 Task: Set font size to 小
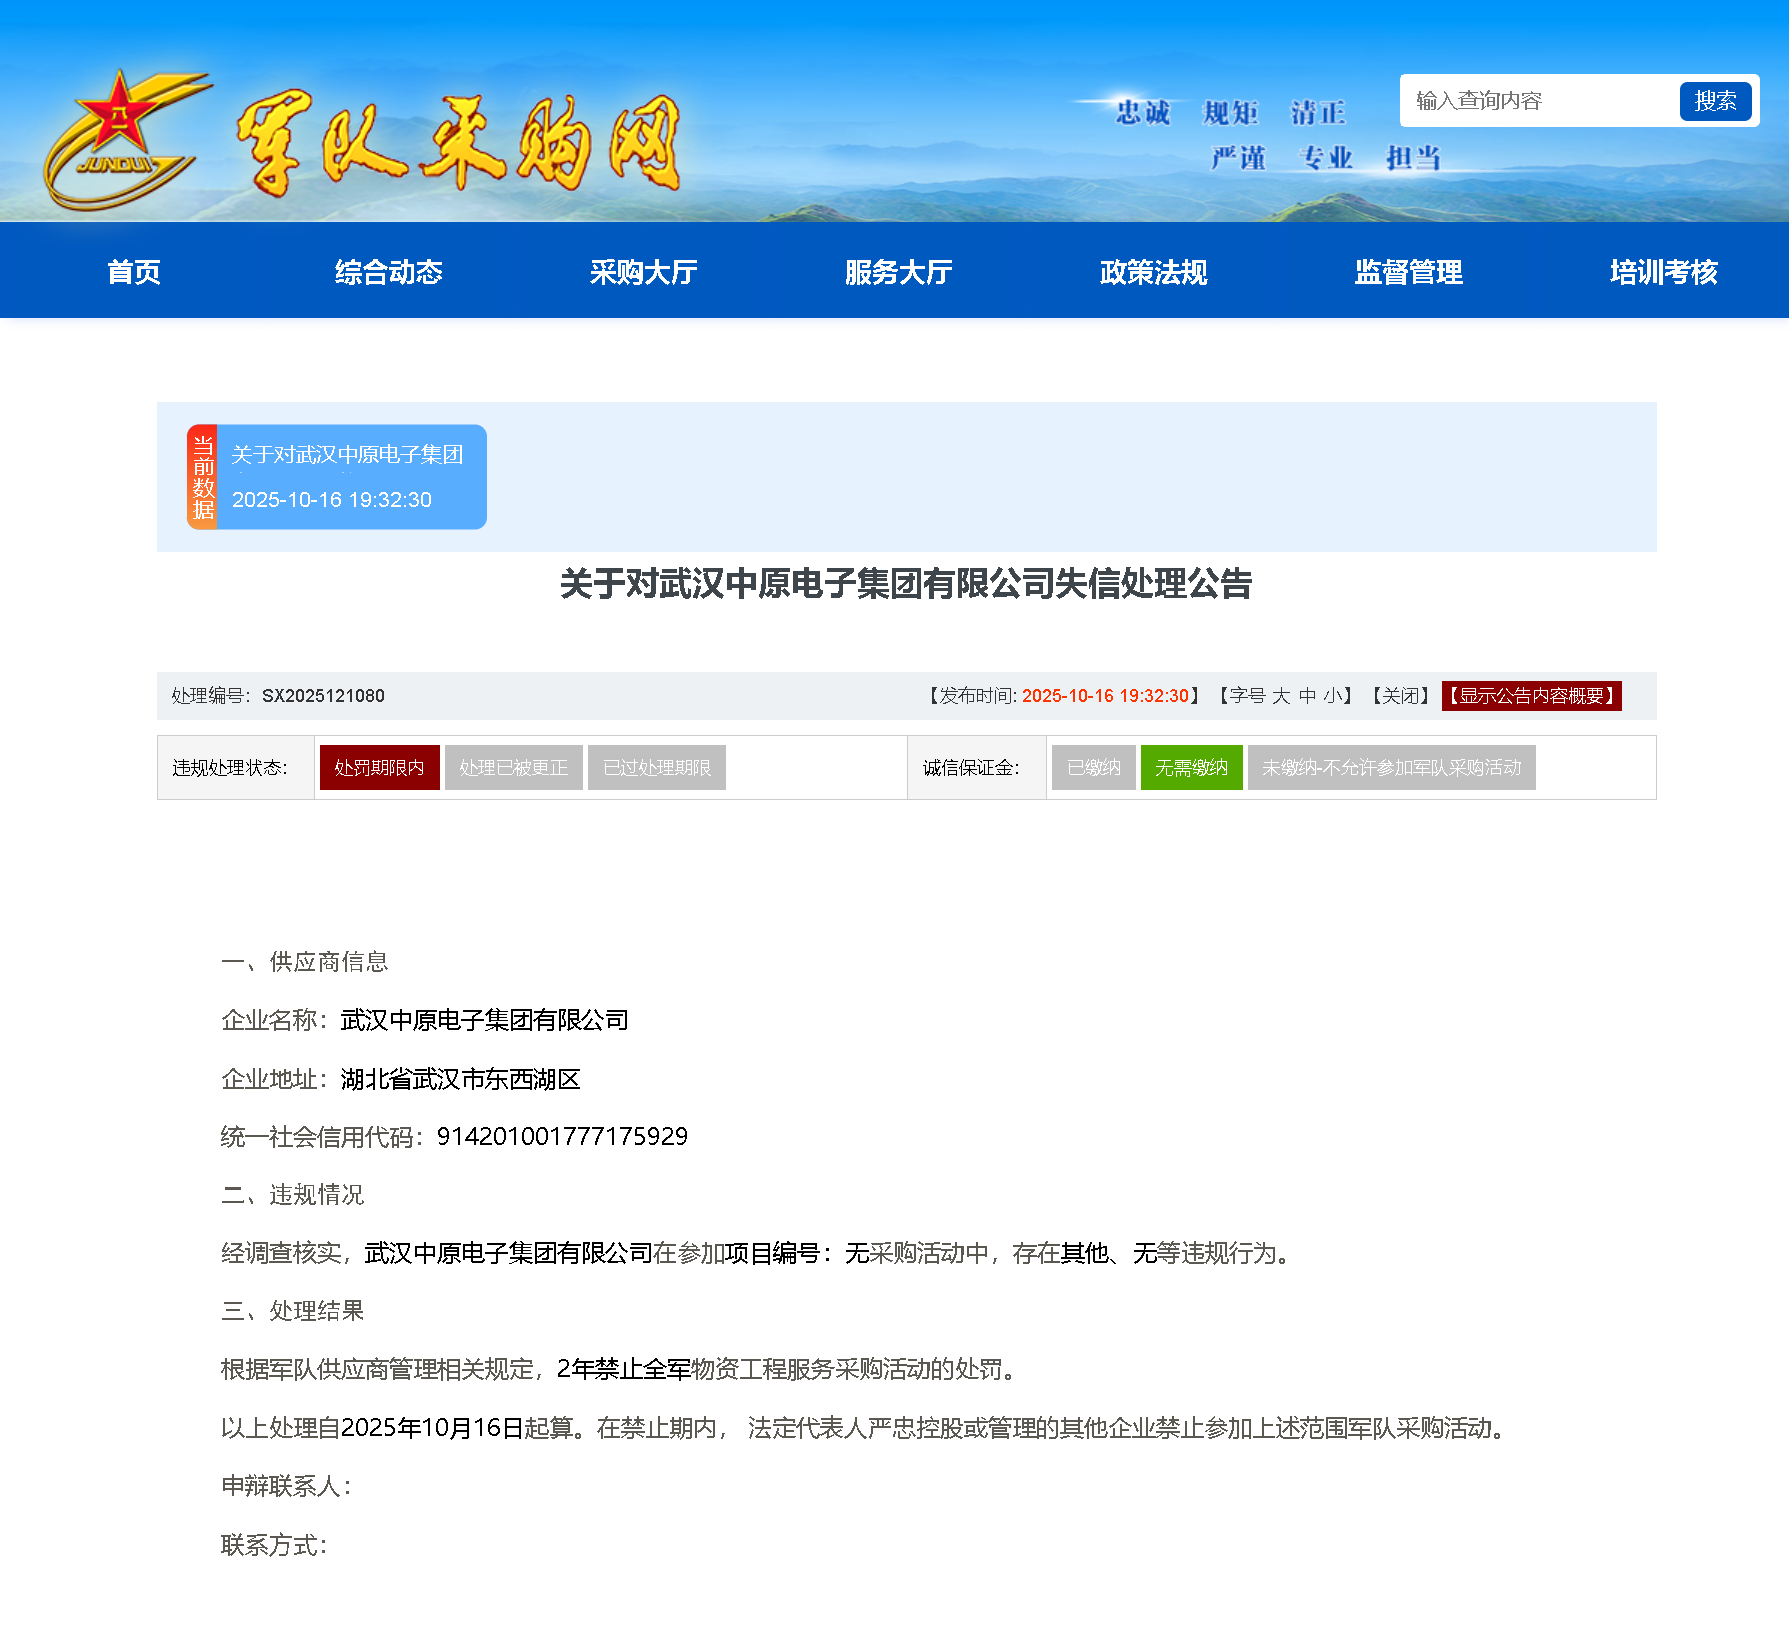[x=1332, y=696]
